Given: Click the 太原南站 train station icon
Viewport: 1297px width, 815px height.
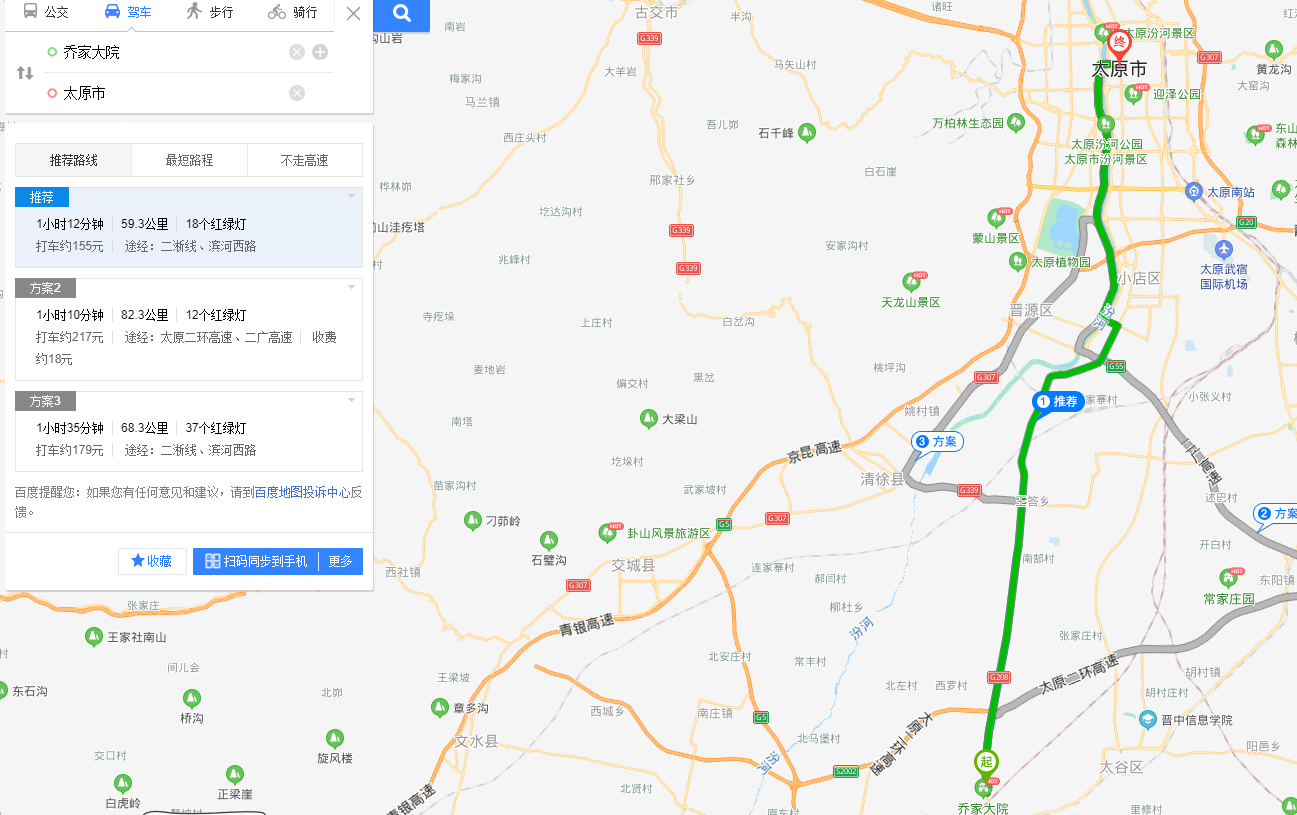Looking at the screenshot, I should tap(1193, 191).
